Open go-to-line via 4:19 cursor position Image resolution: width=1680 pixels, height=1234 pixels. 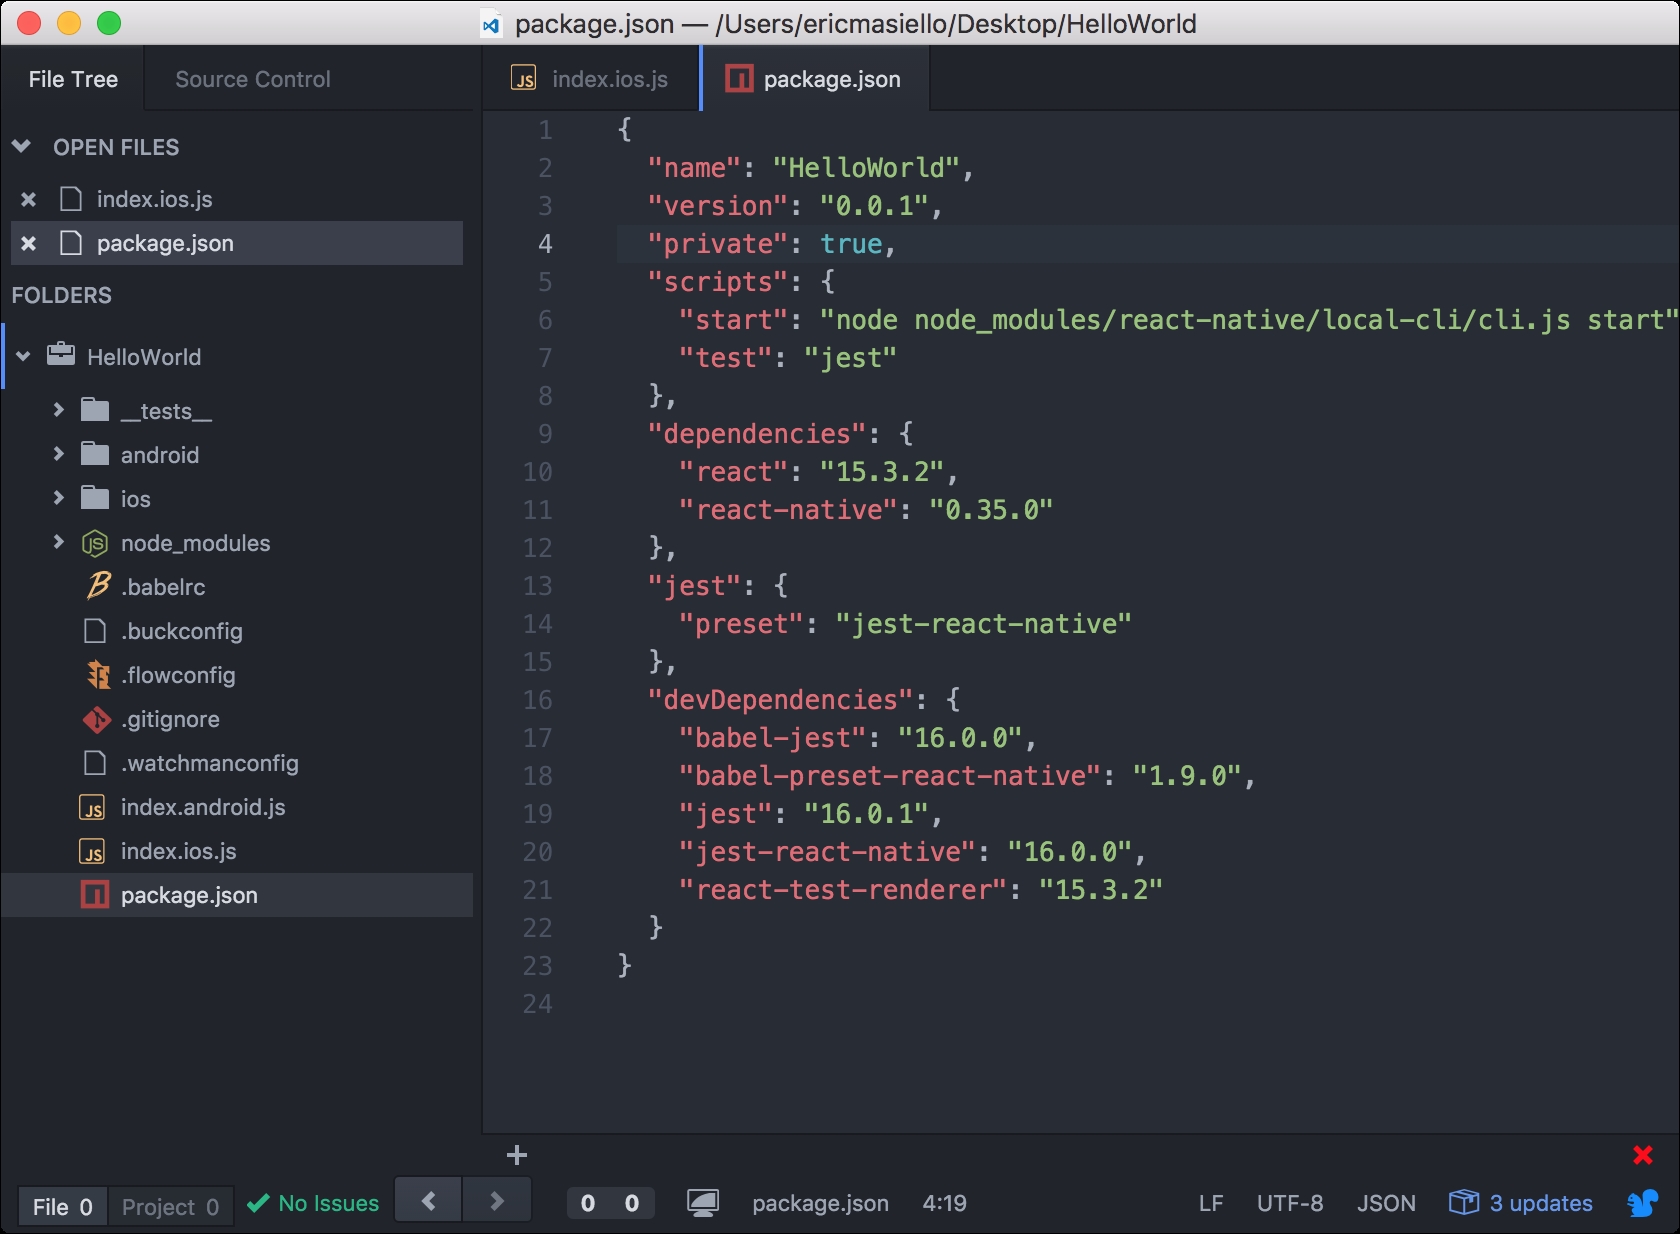pyautogui.click(x=944, y=1203)
